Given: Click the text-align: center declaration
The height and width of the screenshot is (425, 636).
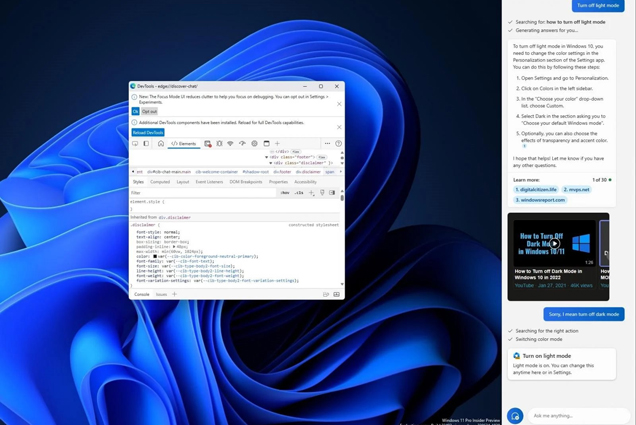Looking at the screenshot, I should tap(158, 237).
